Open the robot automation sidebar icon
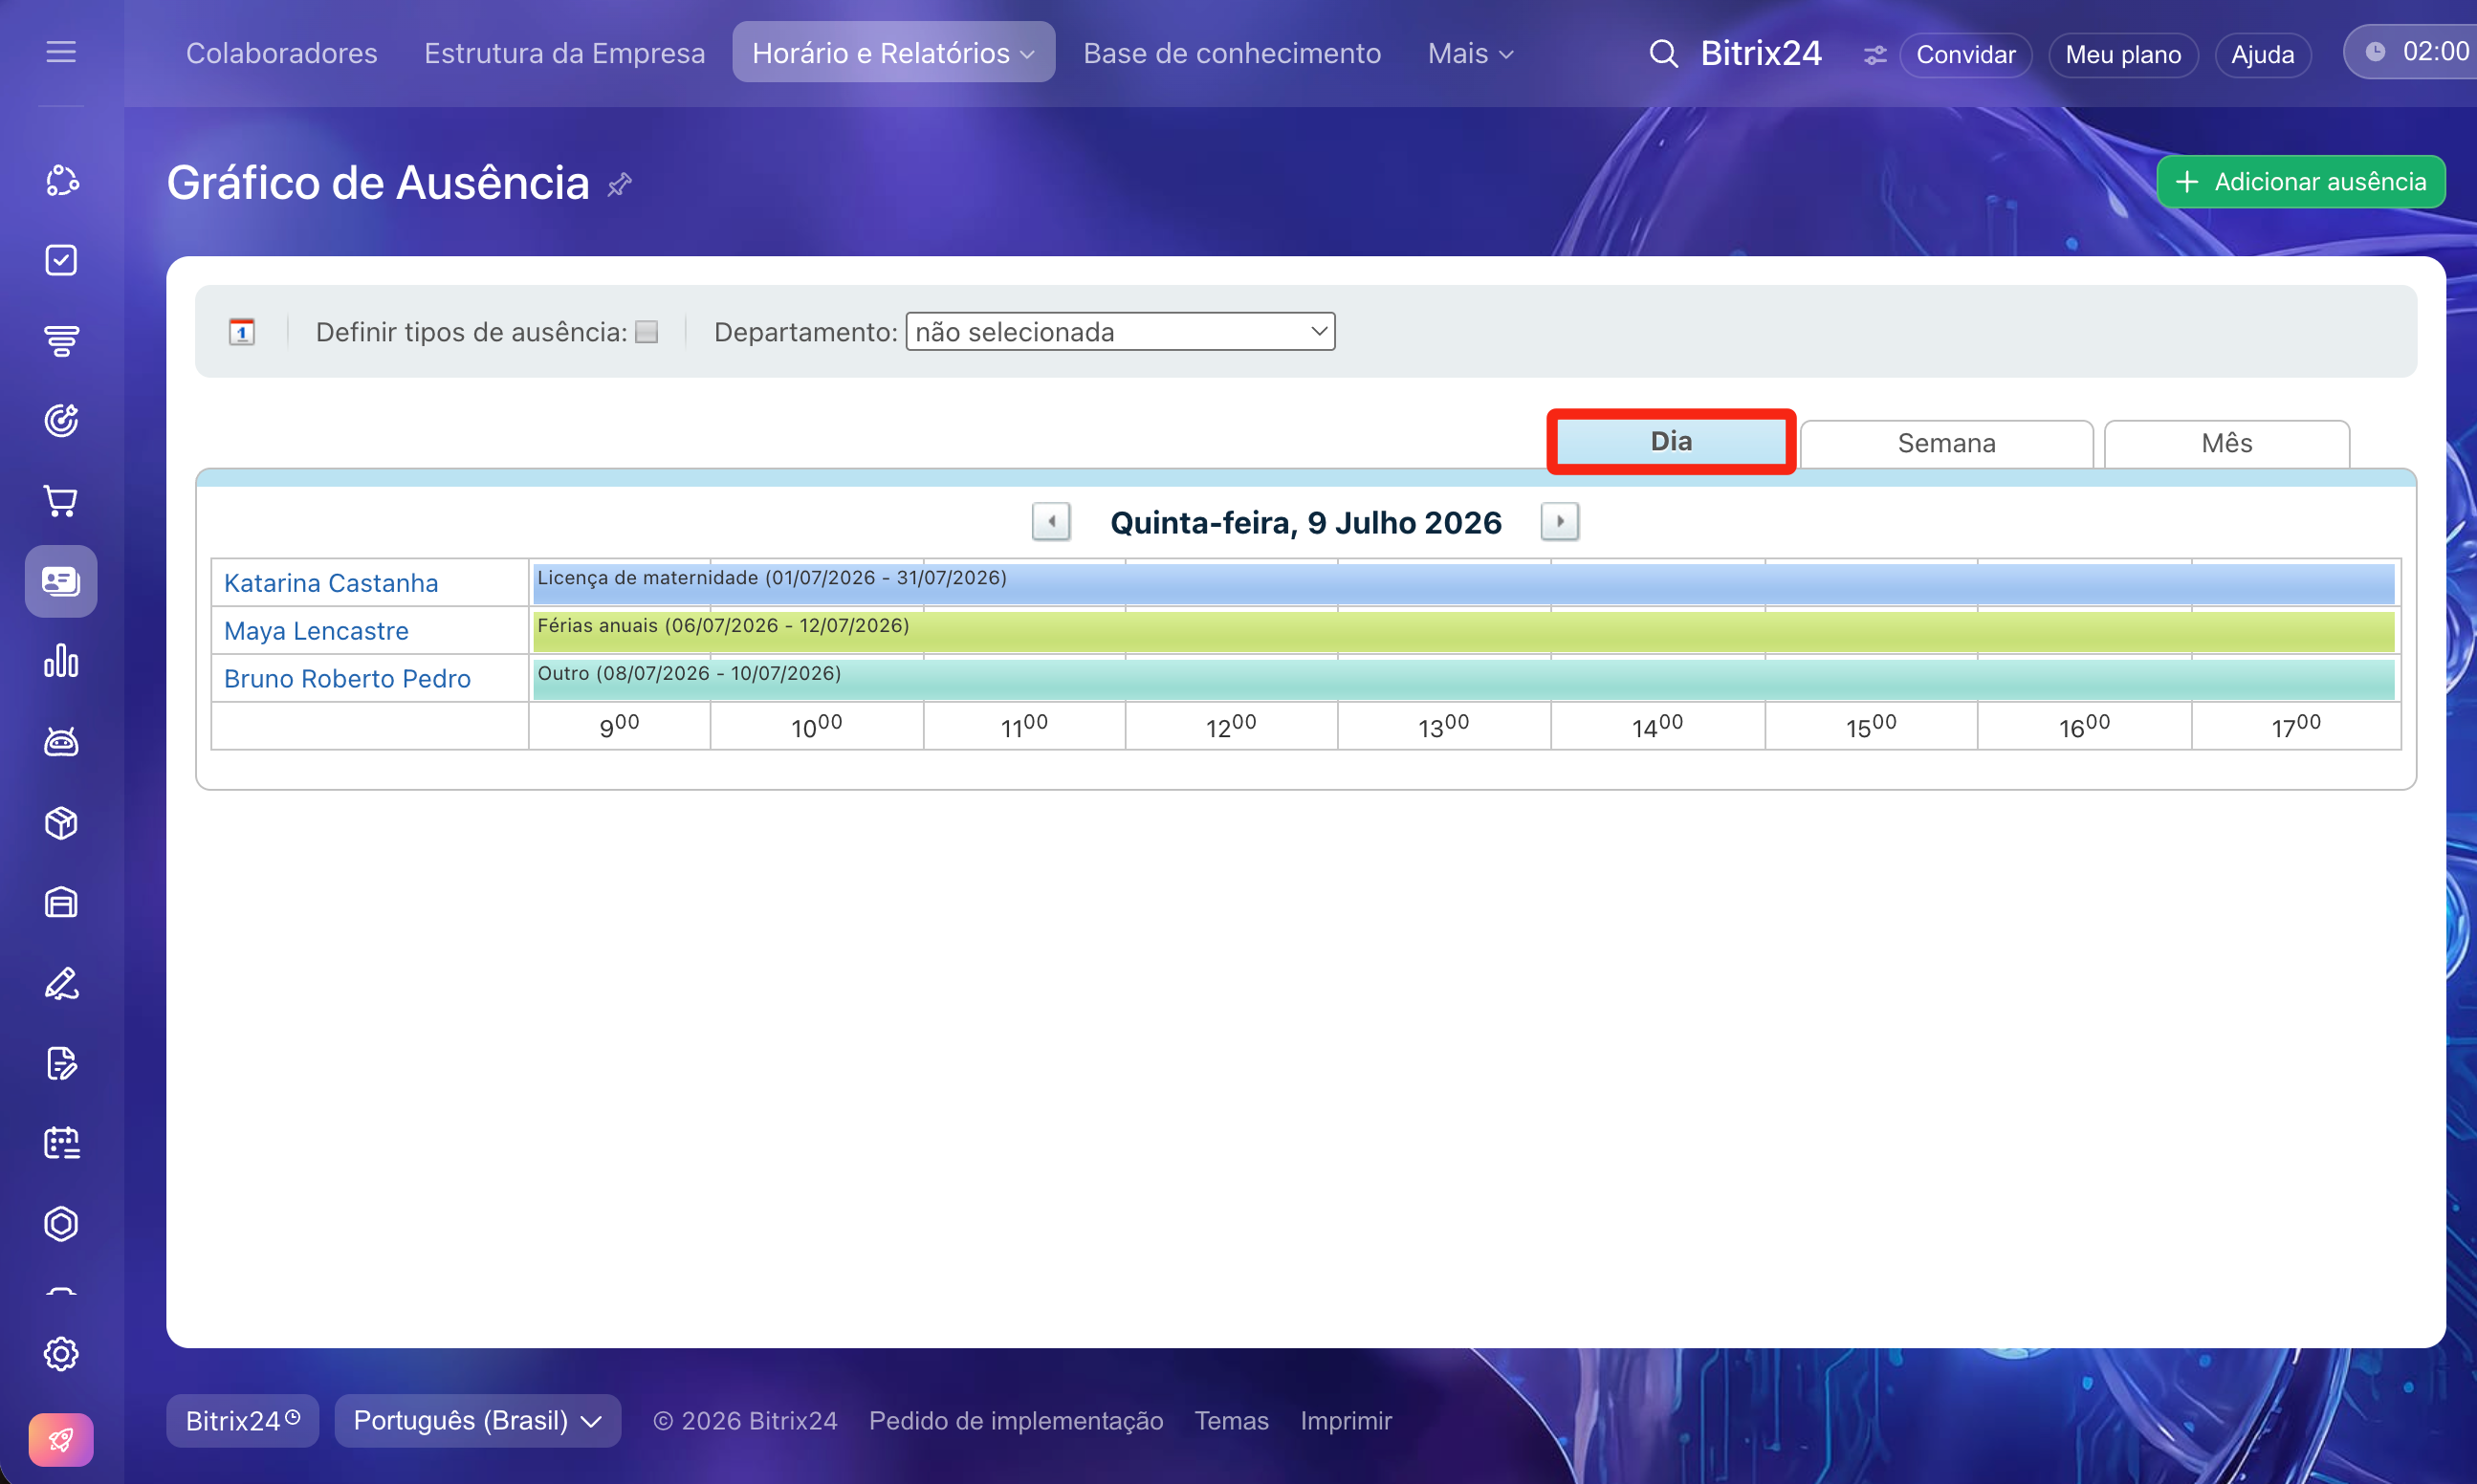 pyautogui.click(x=61, y=742)
